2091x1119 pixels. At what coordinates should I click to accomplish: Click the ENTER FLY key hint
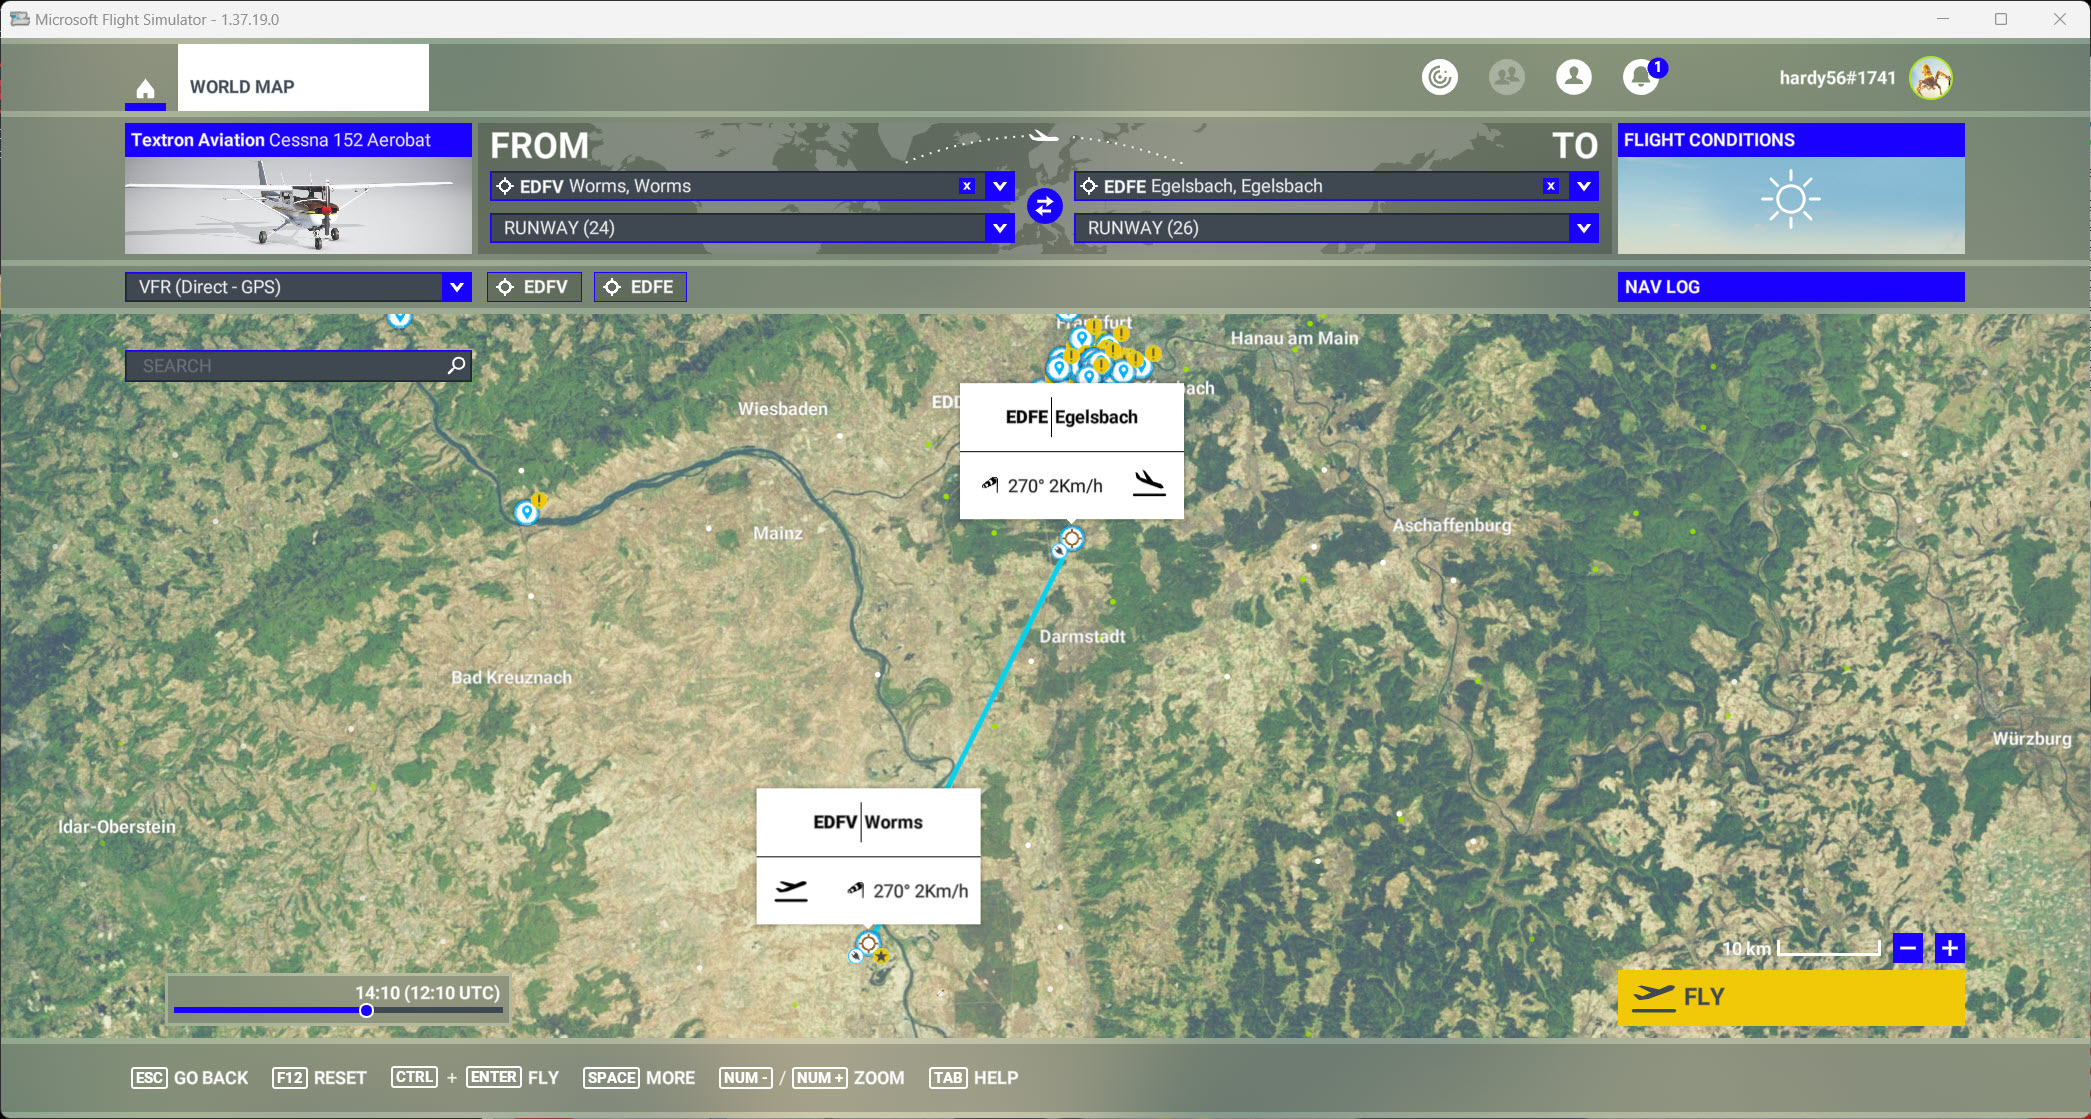513,1077
